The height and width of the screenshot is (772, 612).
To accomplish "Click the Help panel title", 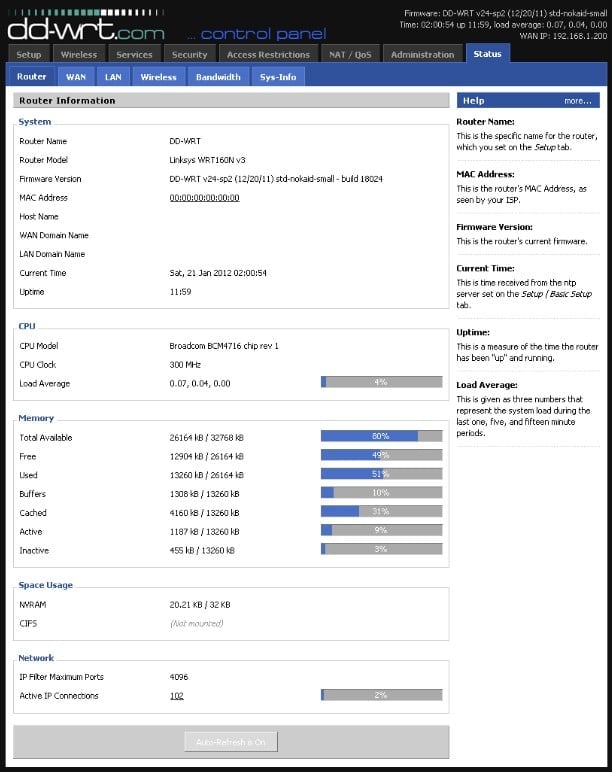I will [x=474, y=100].
